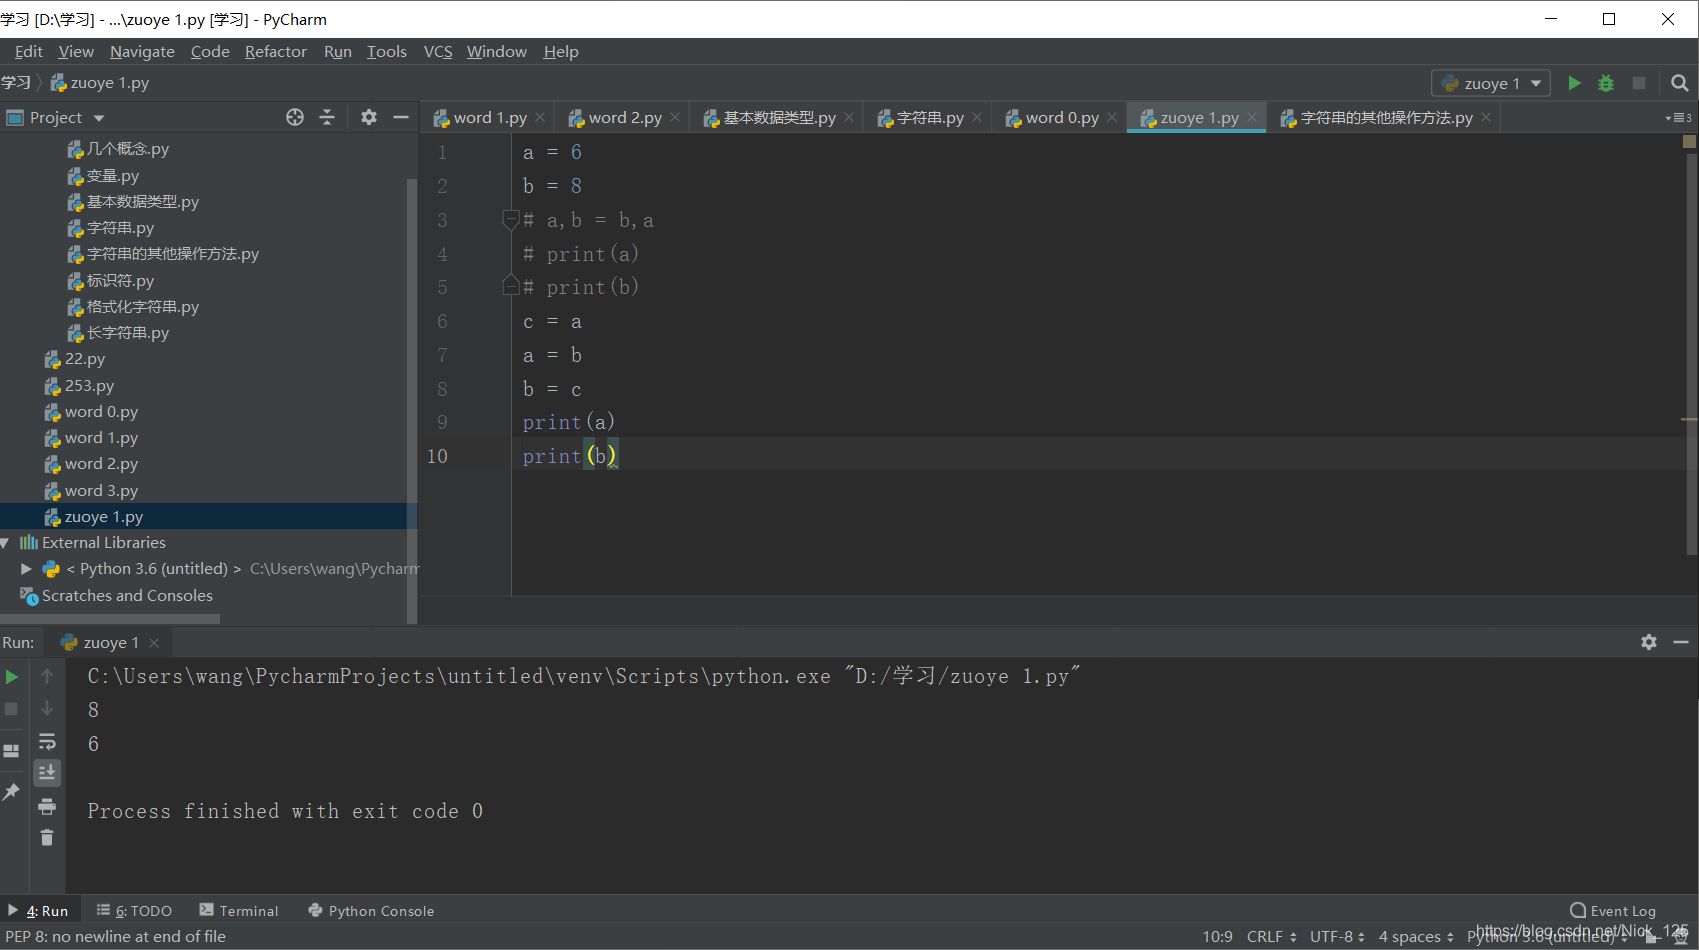Open the VCS menu
Viewport: 1699px width, 950px height.
click(x=438, y=52)
